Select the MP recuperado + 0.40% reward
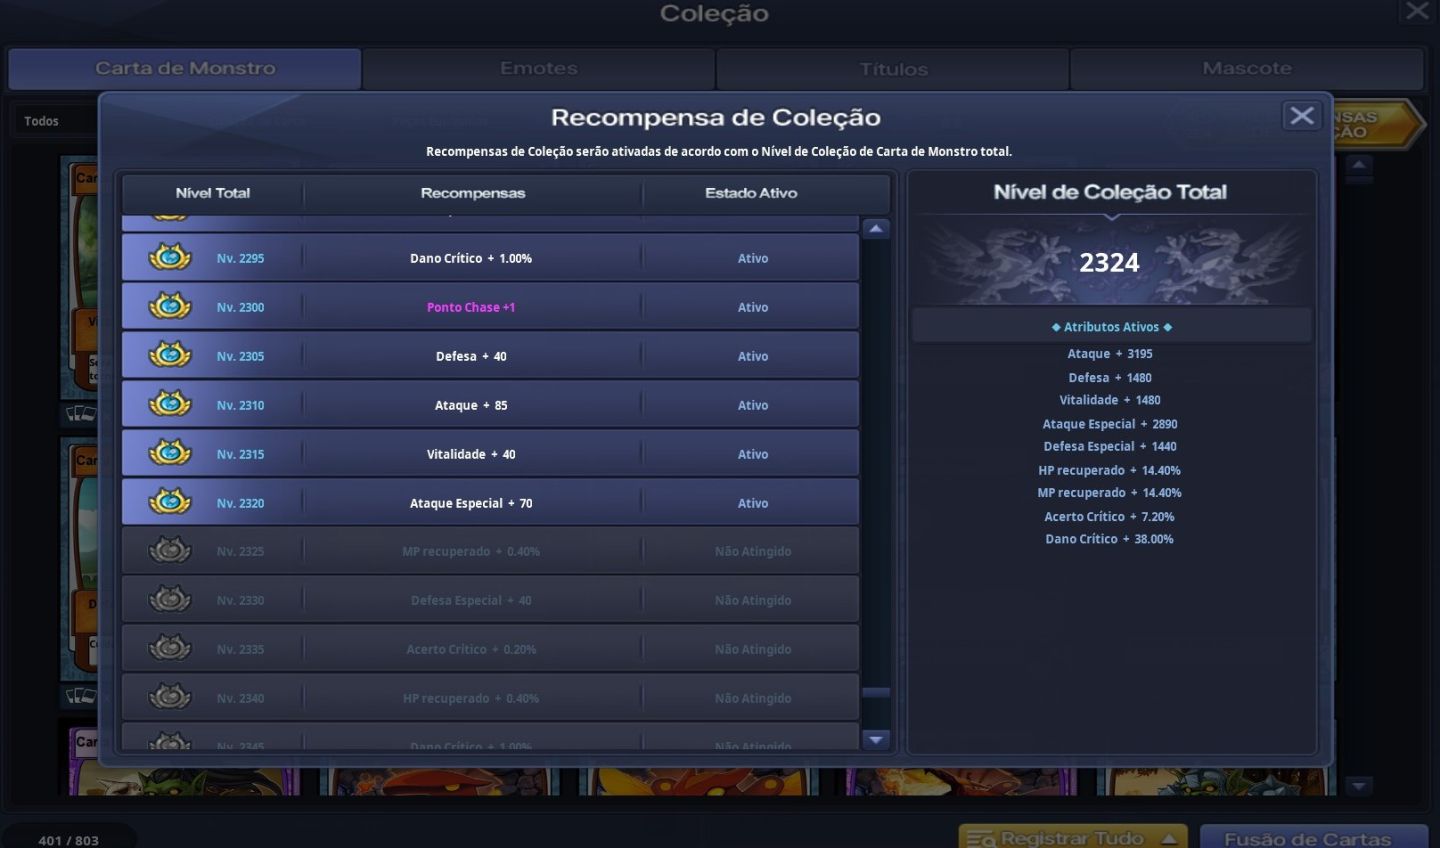Viewport: 1440px width, 848px height. click(x=471, y=551)
